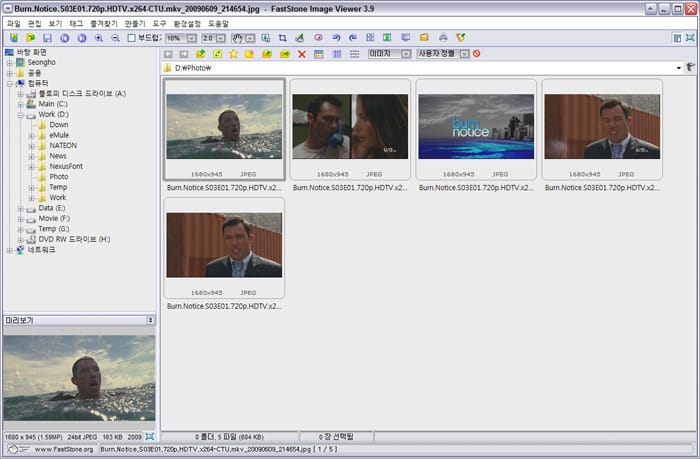Open the resize image tool

click(266, 38)
